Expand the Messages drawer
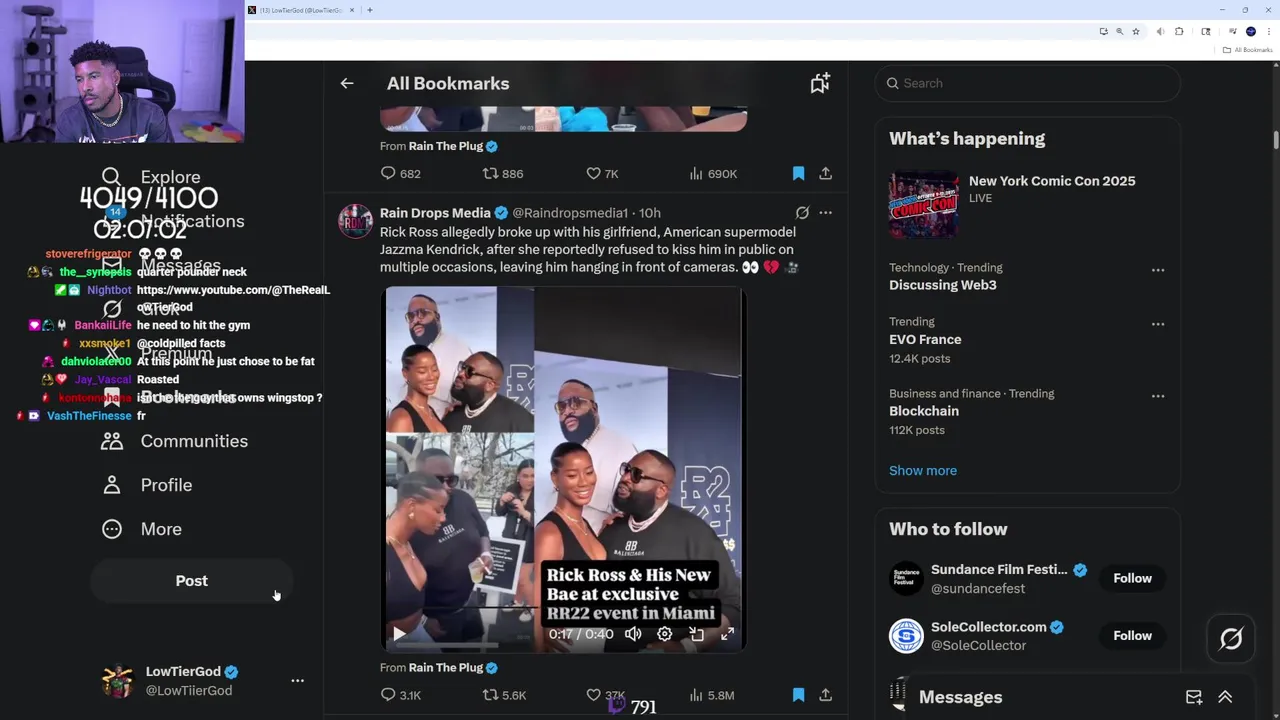The height and width of the screenshot is (720, 1280). 1225,698
